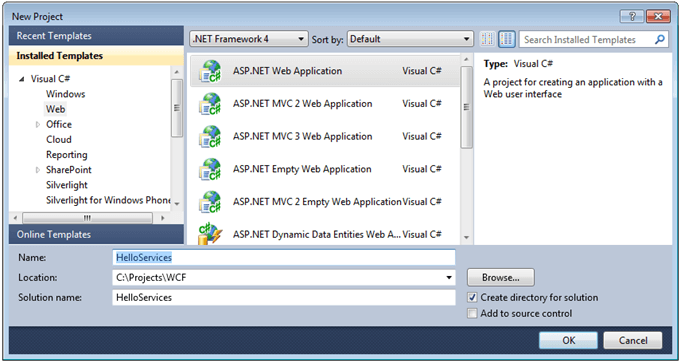The image size is (681, 363).
Task: Click the Name field containing HelloServices
Action: [x=284, y=257]
